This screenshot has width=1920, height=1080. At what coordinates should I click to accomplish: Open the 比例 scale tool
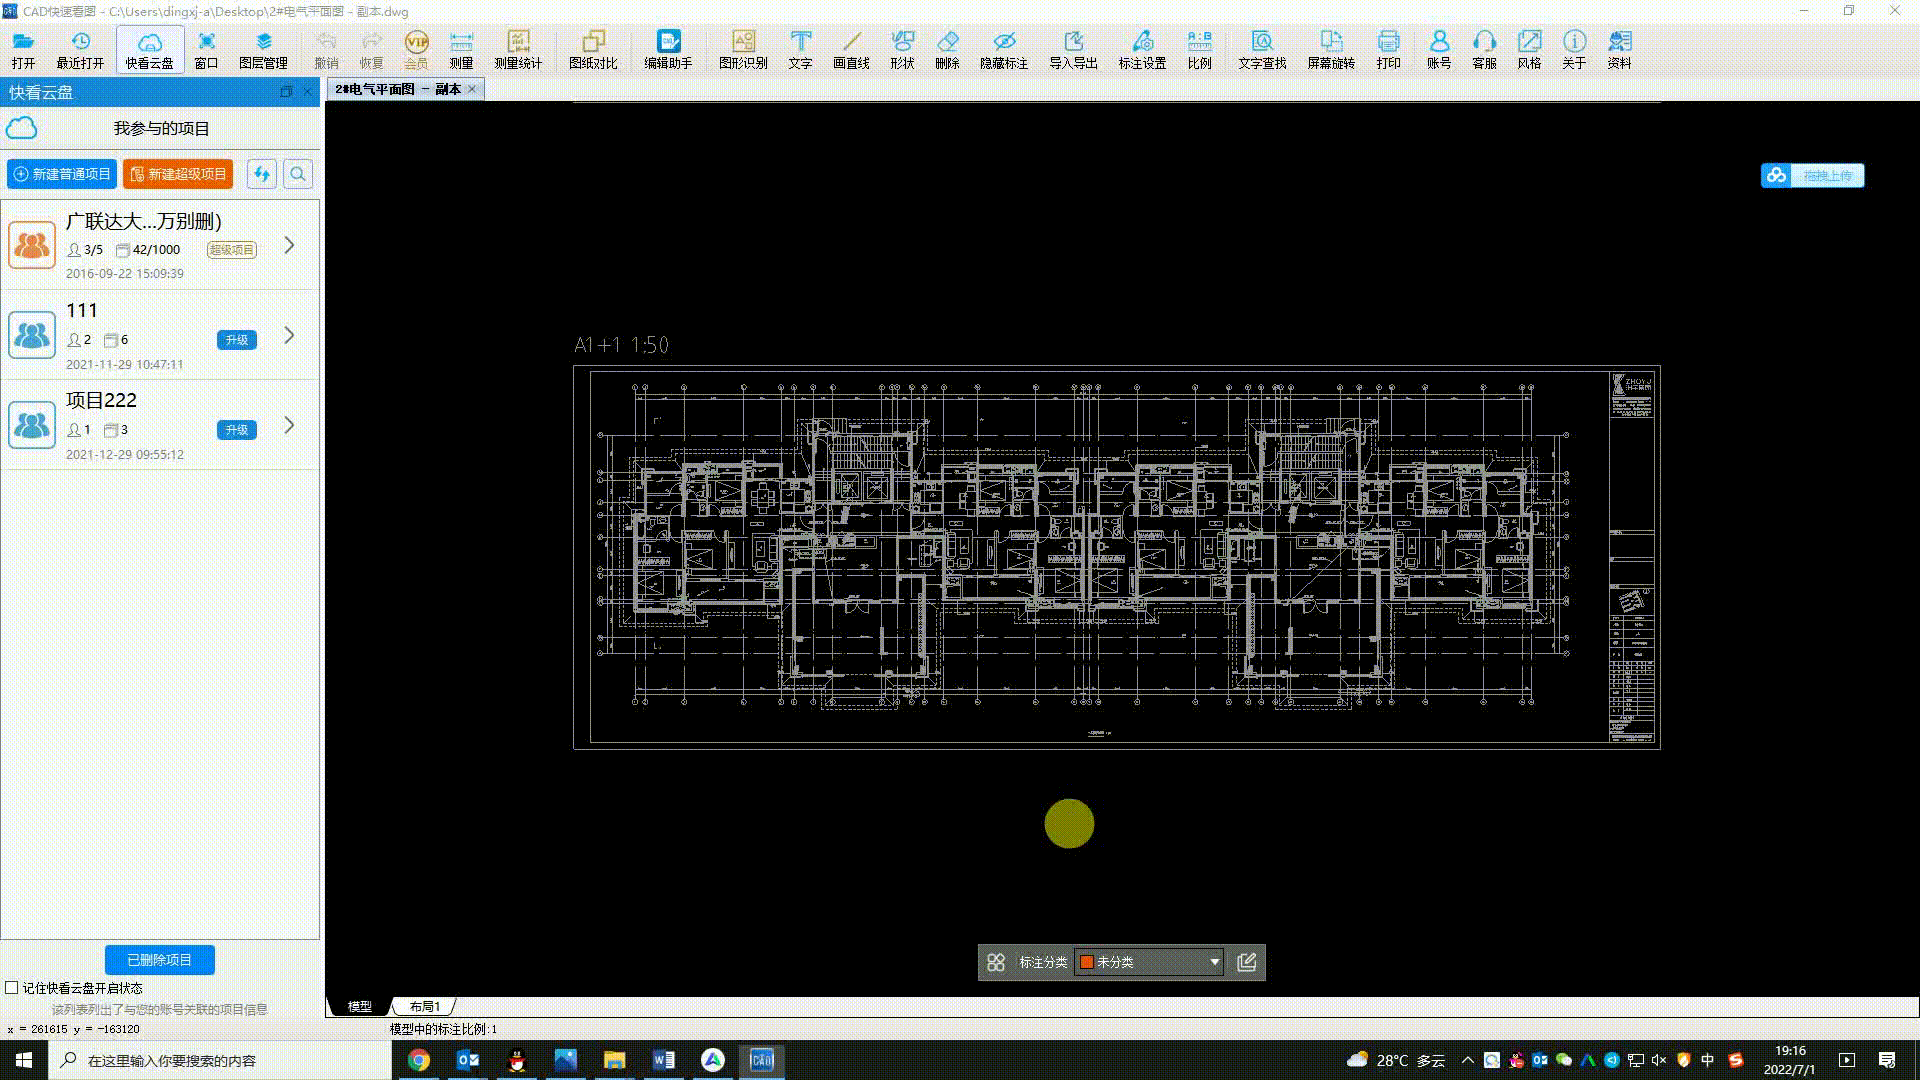click(x=1199, y=49)
